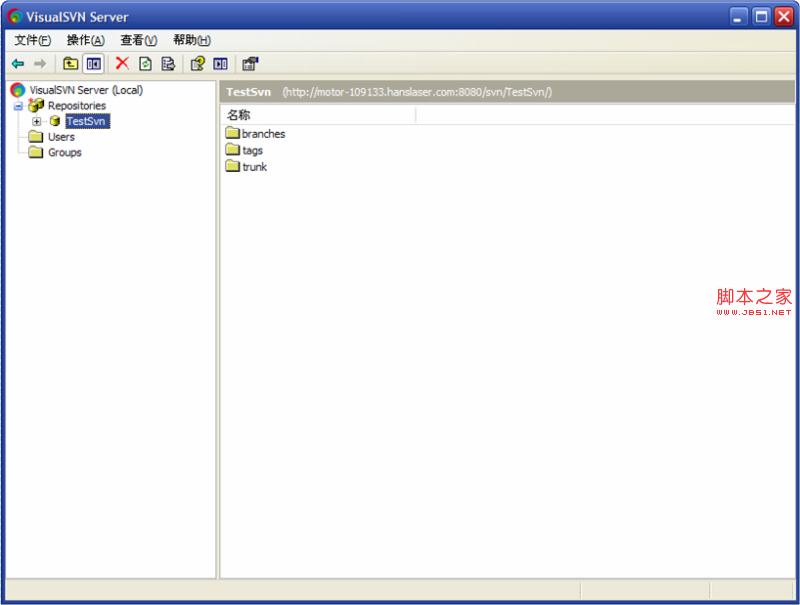Open the 操作(A) menu
Image resolution: width=800 pixels, height=605 pixels.
(86, 40)
